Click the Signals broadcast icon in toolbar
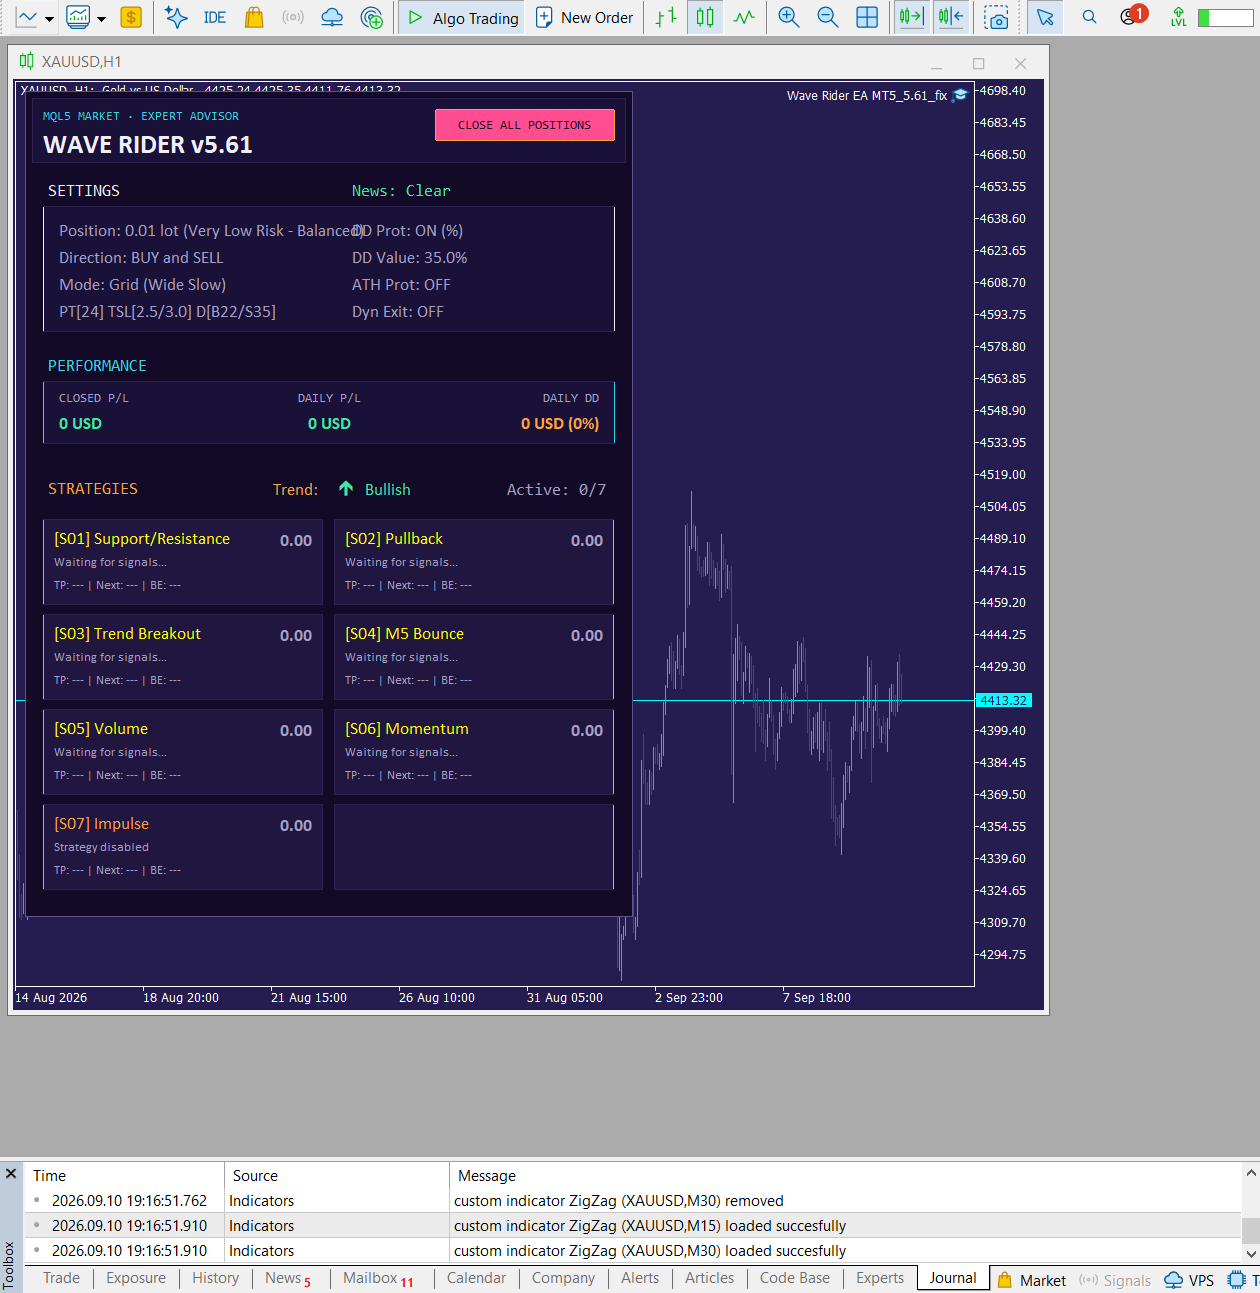Screen dimensions: 1260x1293 coord(293,17)
